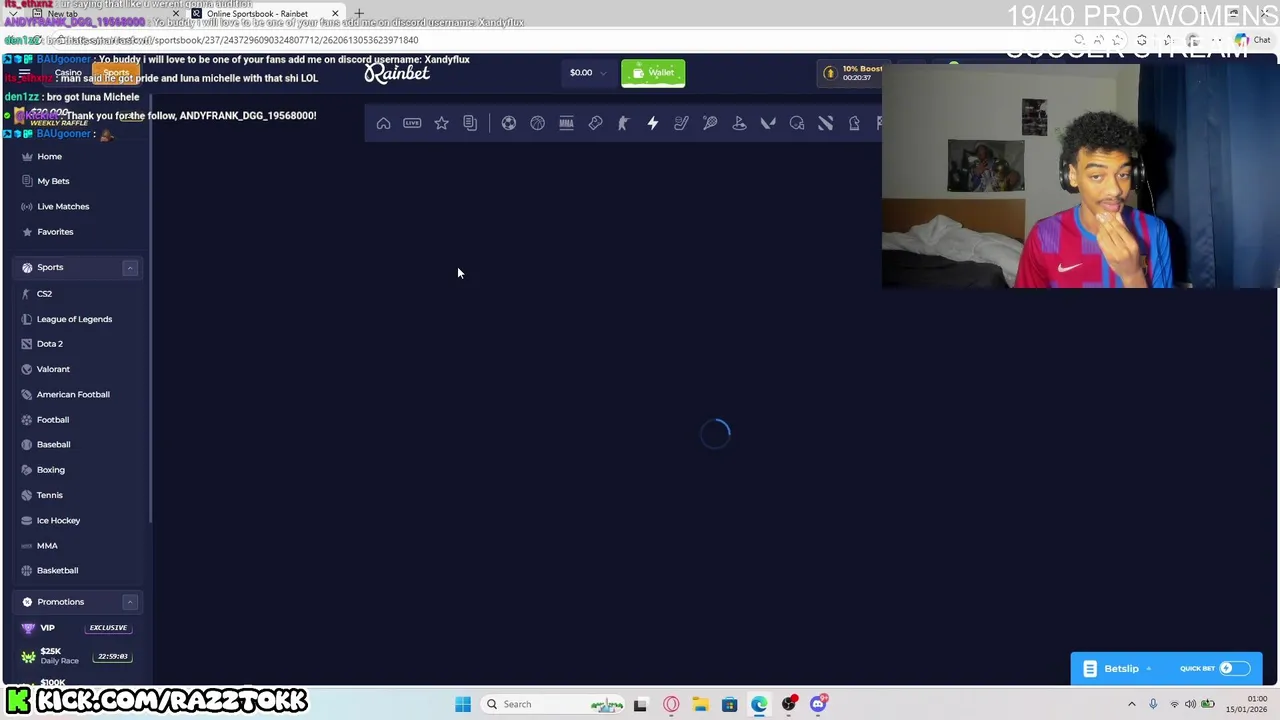The image size is (1280, 720).
Task: Collapse the Promotions section in sidebar
Action: [130, 602]
